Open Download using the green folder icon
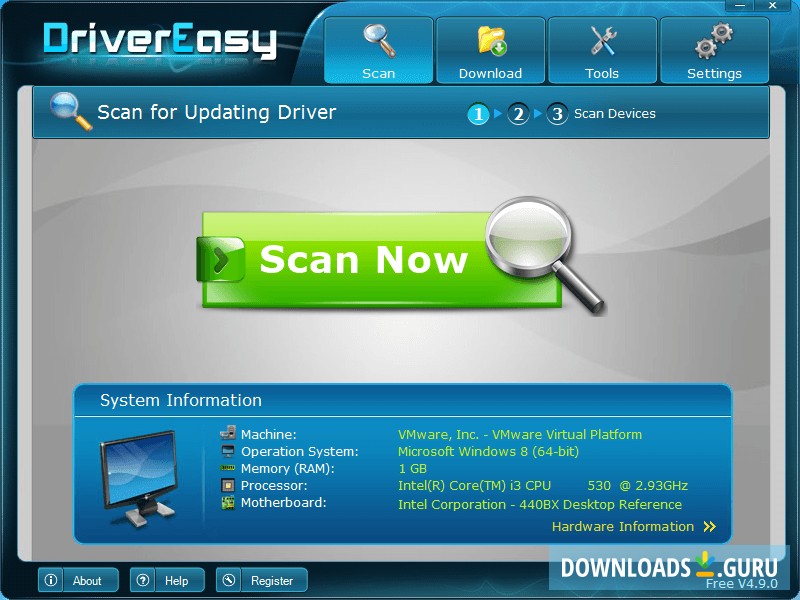 (490, 38)
